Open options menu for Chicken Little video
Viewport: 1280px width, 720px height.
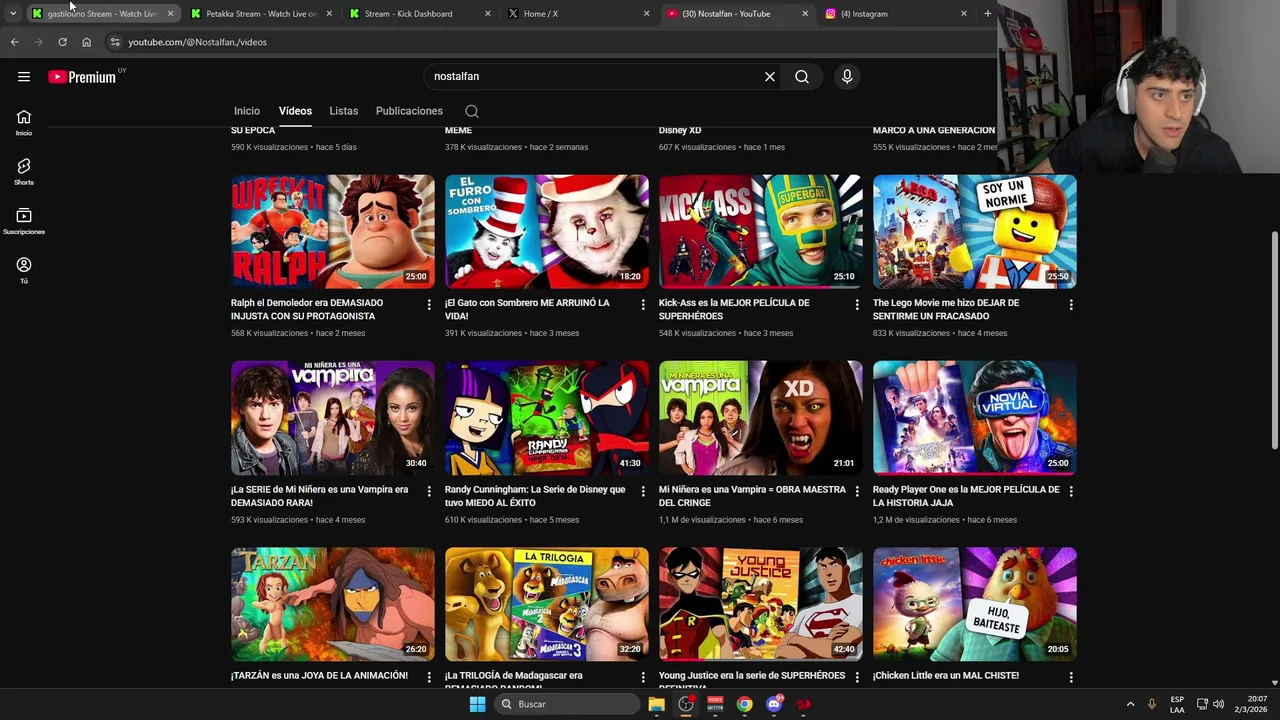[x=1071, y=677]
